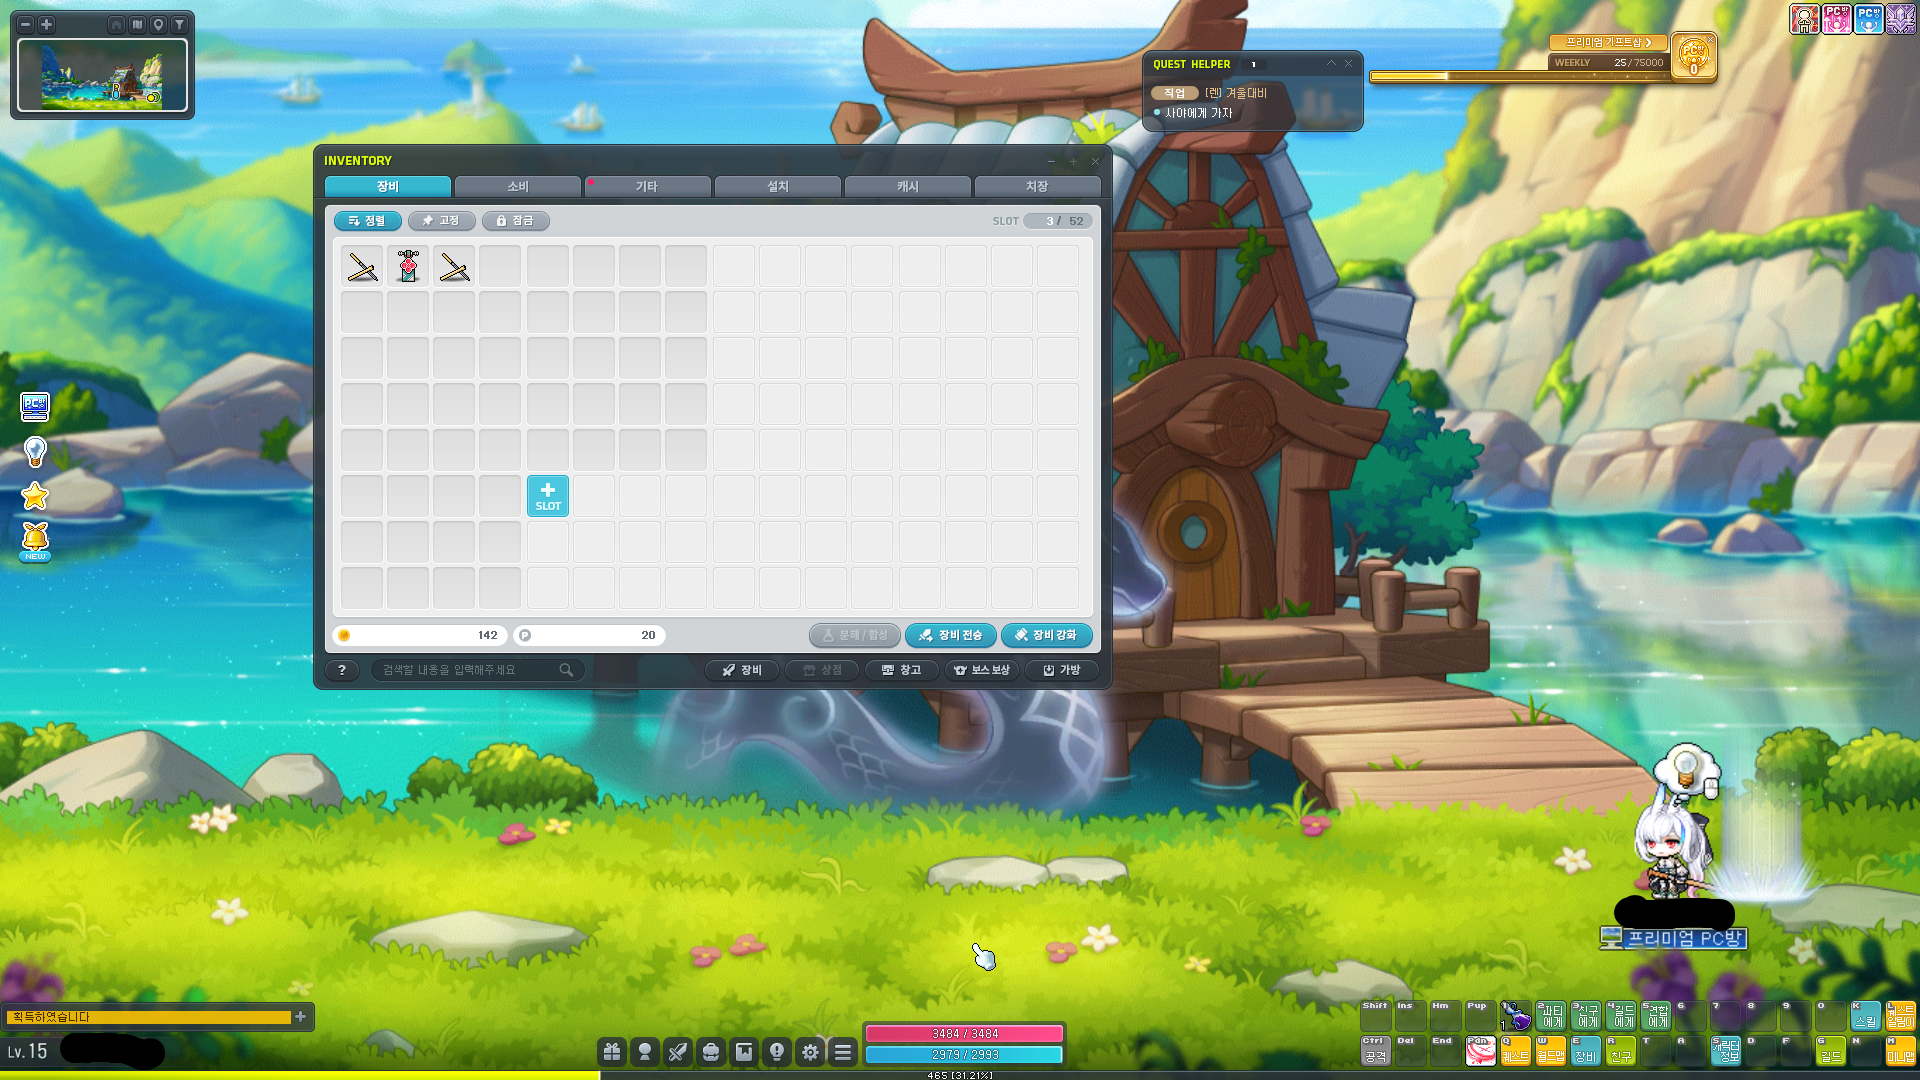
Task: Toggle the 잠금 lock button
Action: pos(516,221)
